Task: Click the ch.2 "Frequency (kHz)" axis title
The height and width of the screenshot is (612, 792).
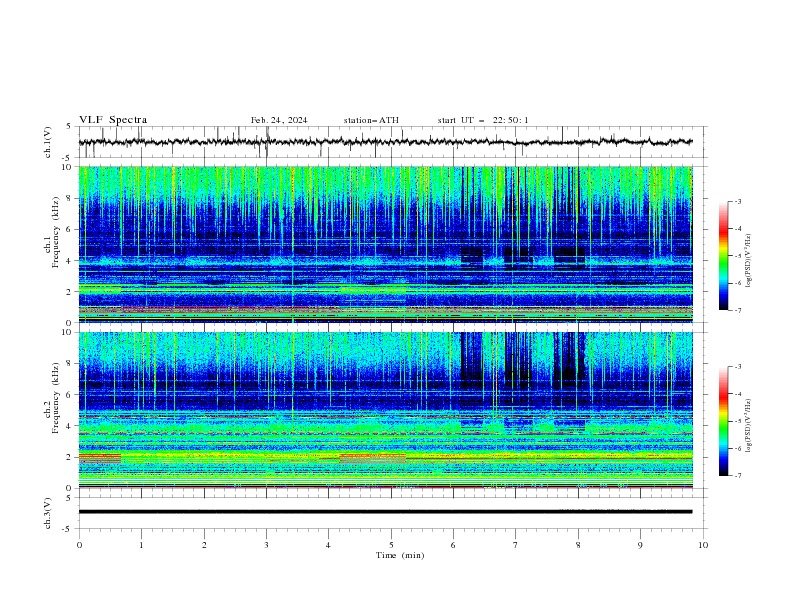Action: (x=56, y=397)
